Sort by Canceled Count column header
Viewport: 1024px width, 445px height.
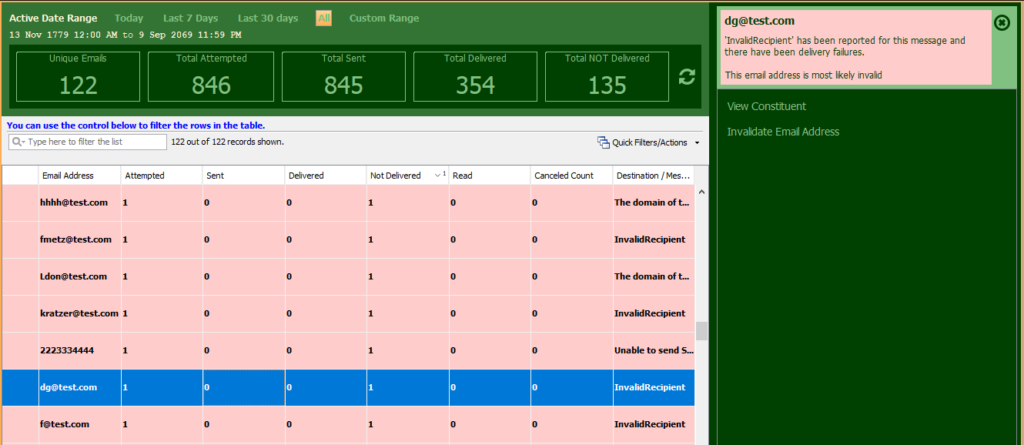571,176
